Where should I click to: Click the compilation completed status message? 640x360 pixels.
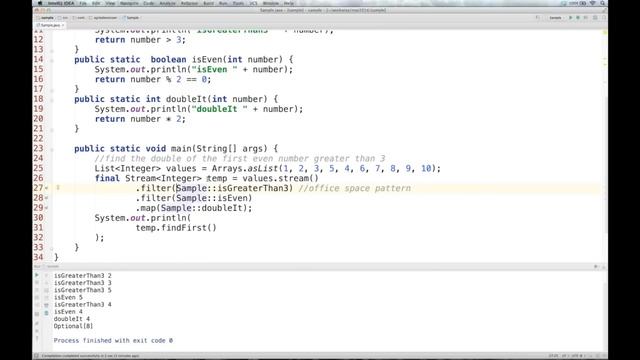pyautogui.click(x=90, y=356)
